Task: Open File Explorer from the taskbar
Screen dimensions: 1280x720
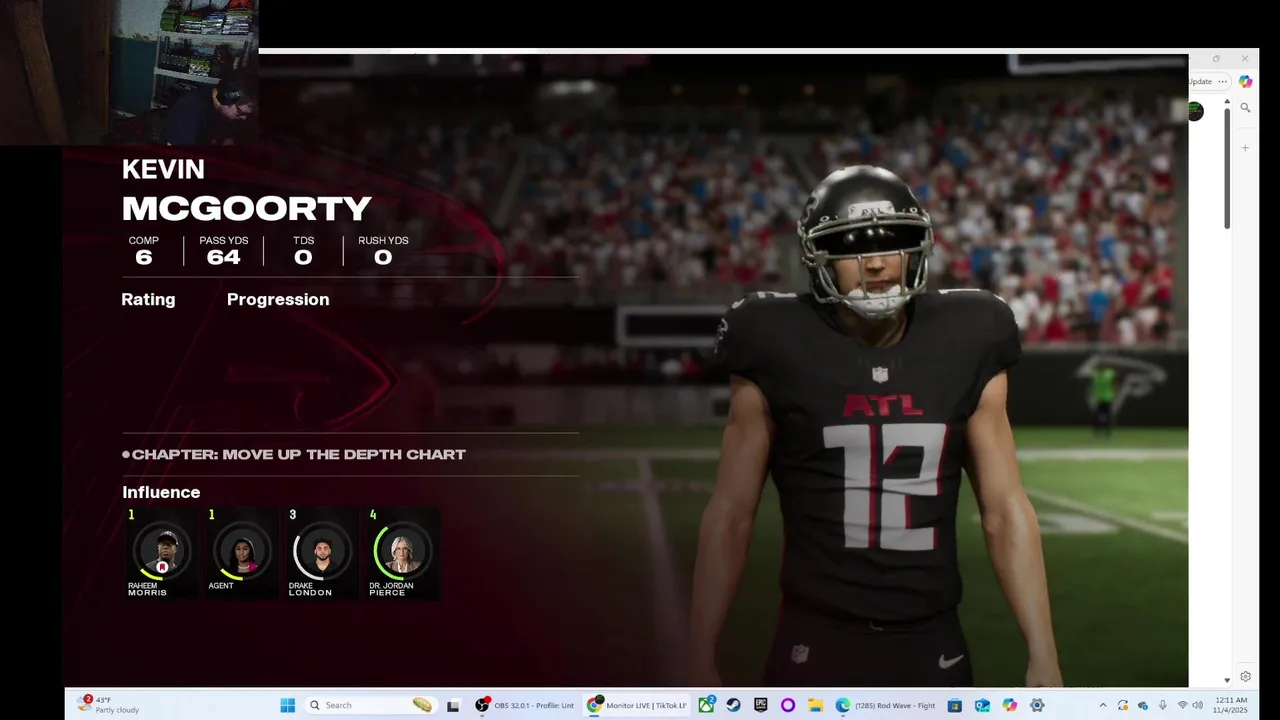Action: coord(814,705)
